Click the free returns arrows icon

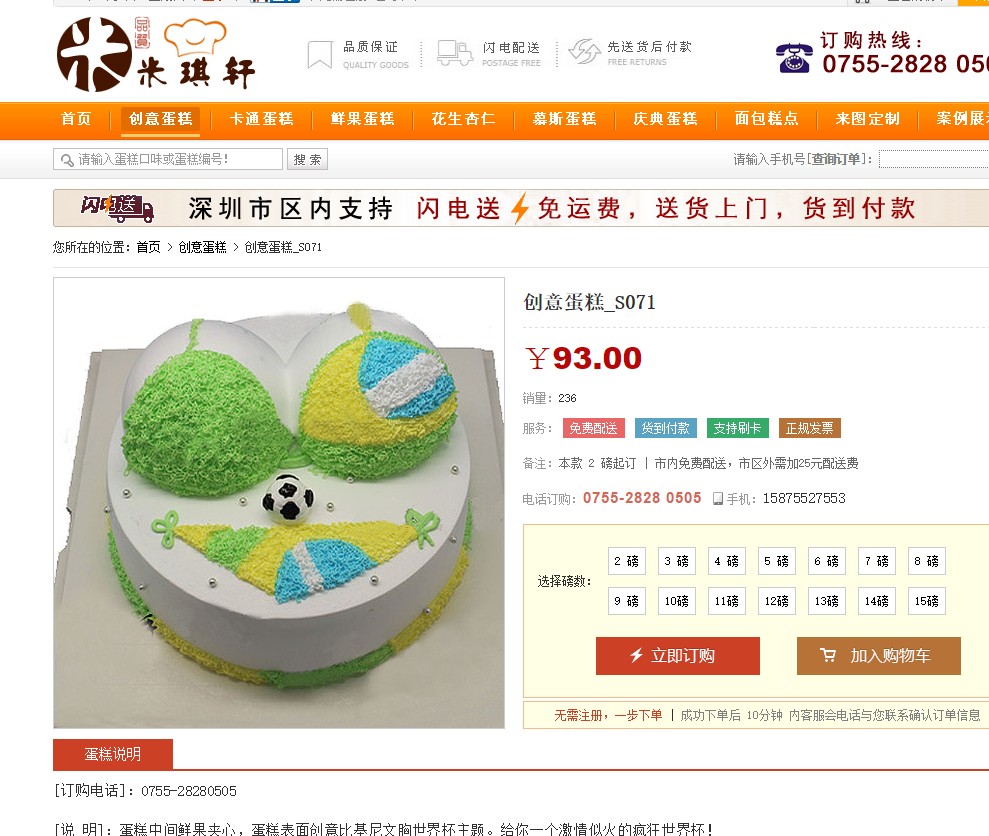pos(585,52)
